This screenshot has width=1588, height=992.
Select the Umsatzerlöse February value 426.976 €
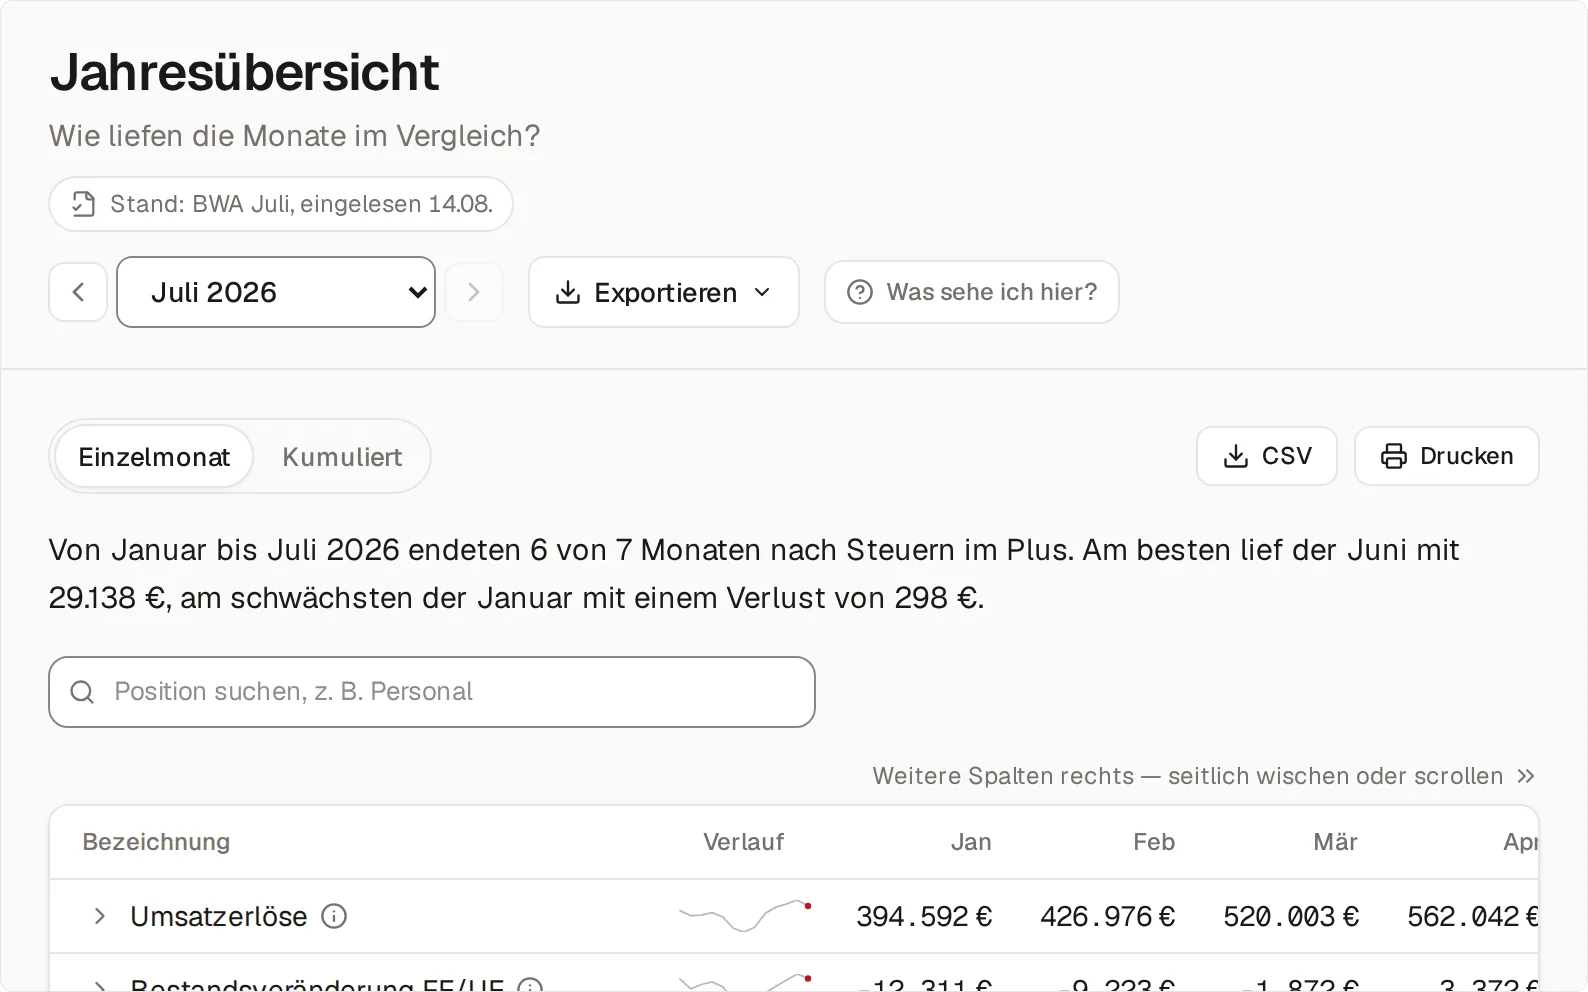click(1108, 916)
